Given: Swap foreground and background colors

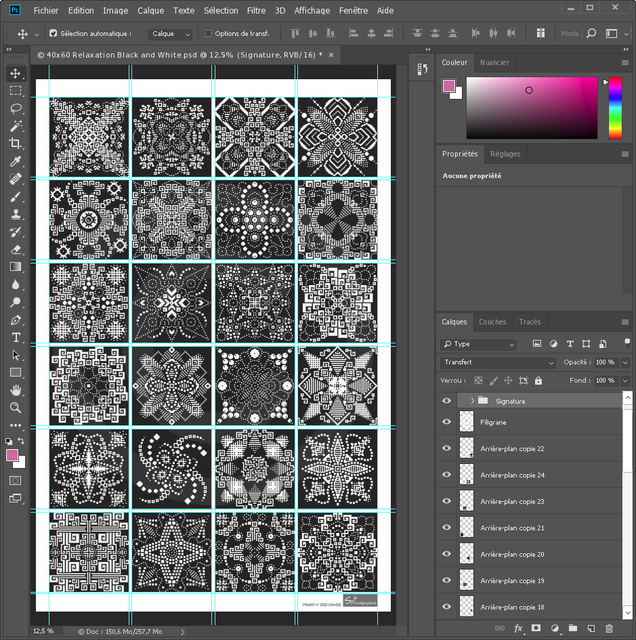Looking at the screenshot, I should tap(21, 441).
